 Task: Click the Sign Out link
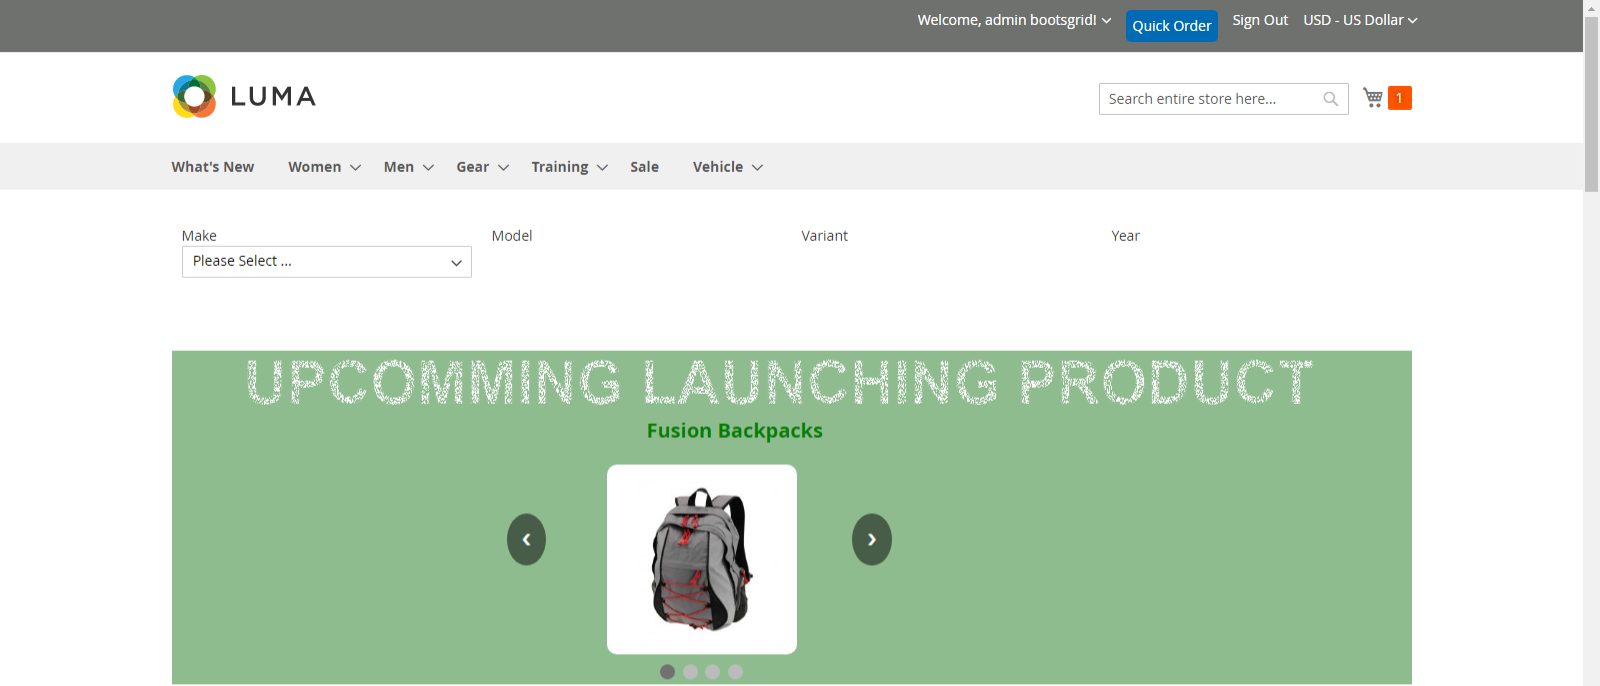pos(1260,20)
